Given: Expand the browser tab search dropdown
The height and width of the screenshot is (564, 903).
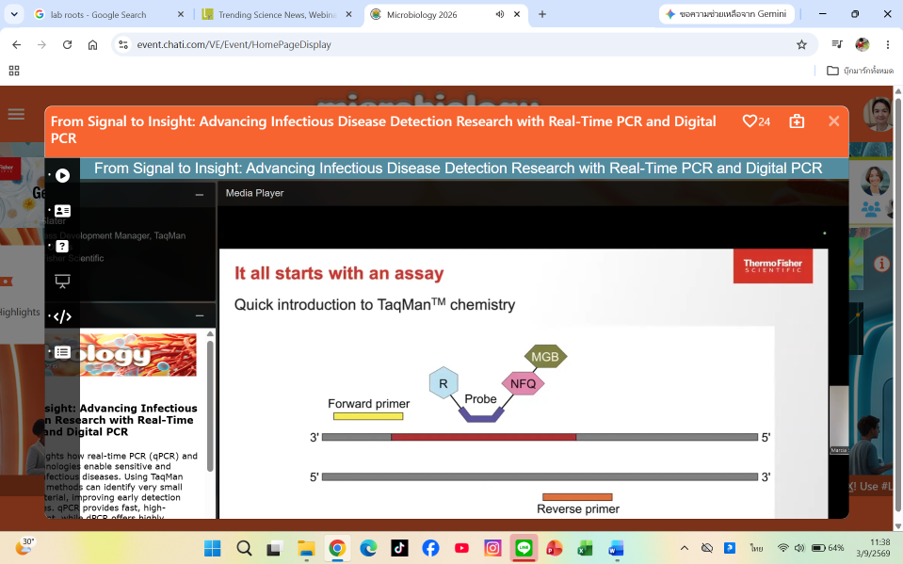Looking at the screenshot, I should coord(14,14).
